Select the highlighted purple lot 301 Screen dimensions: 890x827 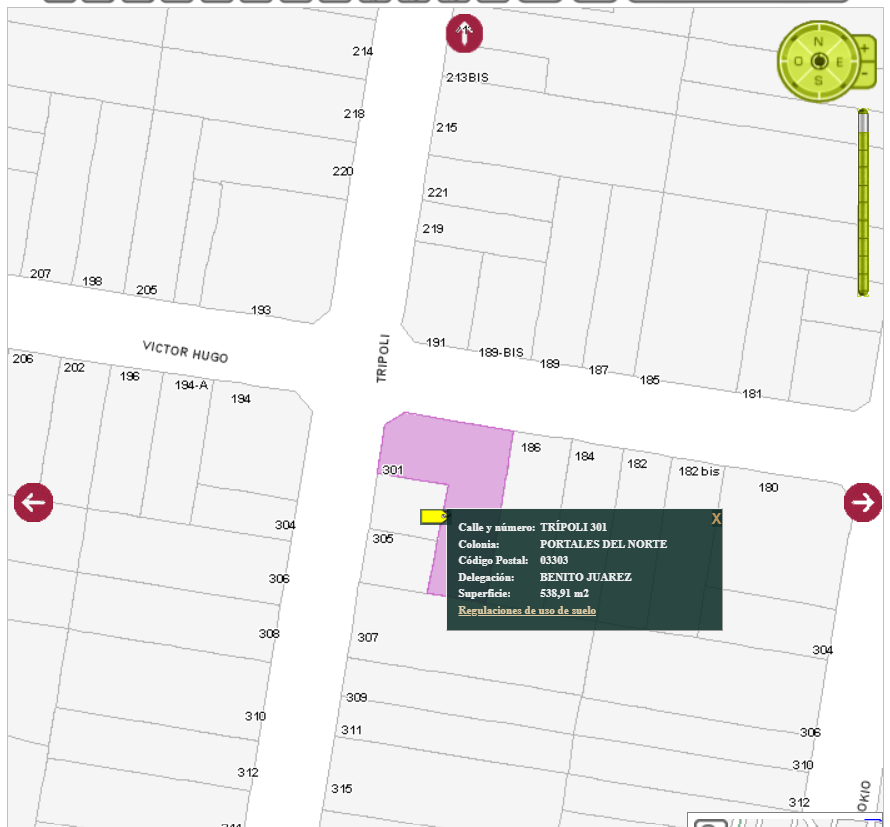pos(460,450)
